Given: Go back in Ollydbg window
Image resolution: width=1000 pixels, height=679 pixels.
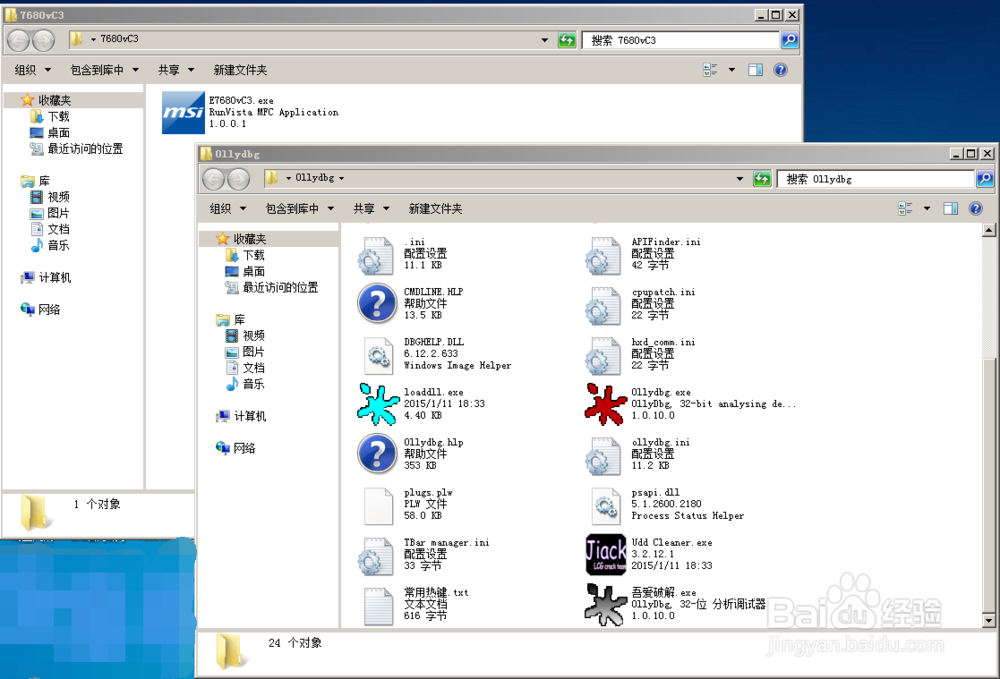Looking at the screenshot, I should [214, 179].
